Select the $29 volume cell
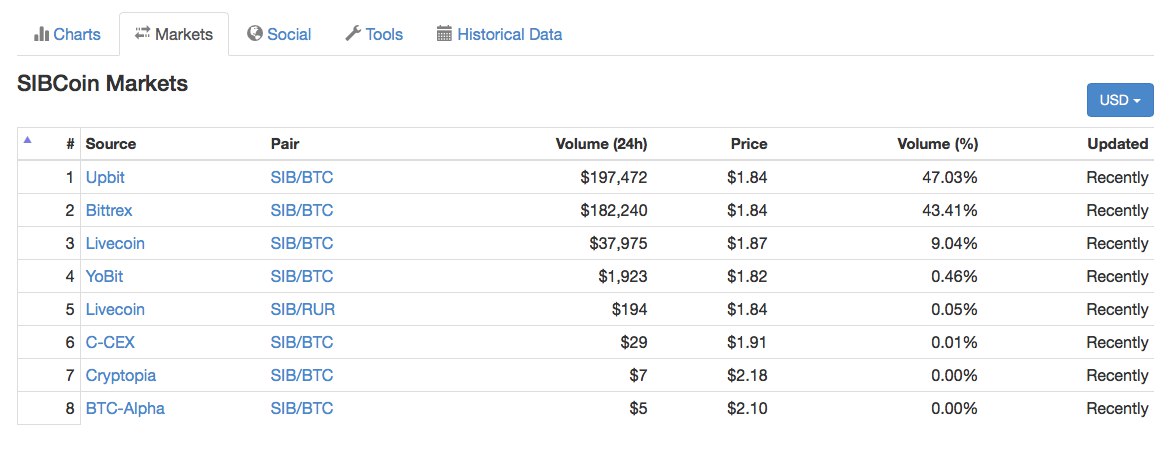 pos(634,342)
